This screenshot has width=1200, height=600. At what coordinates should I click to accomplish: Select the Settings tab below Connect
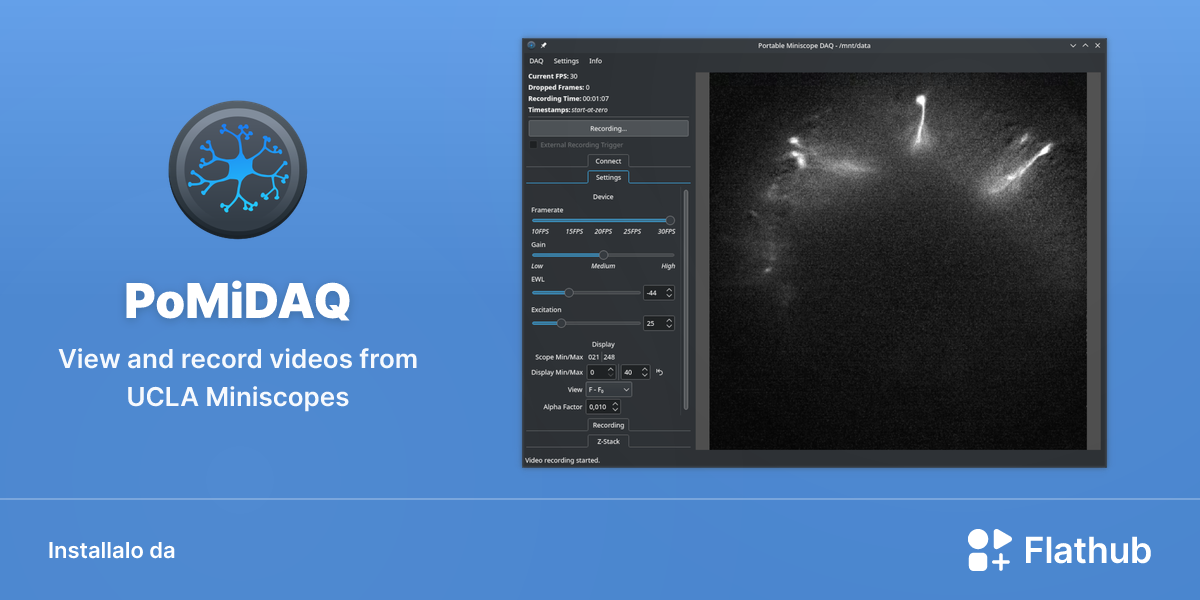pos(608,177)
